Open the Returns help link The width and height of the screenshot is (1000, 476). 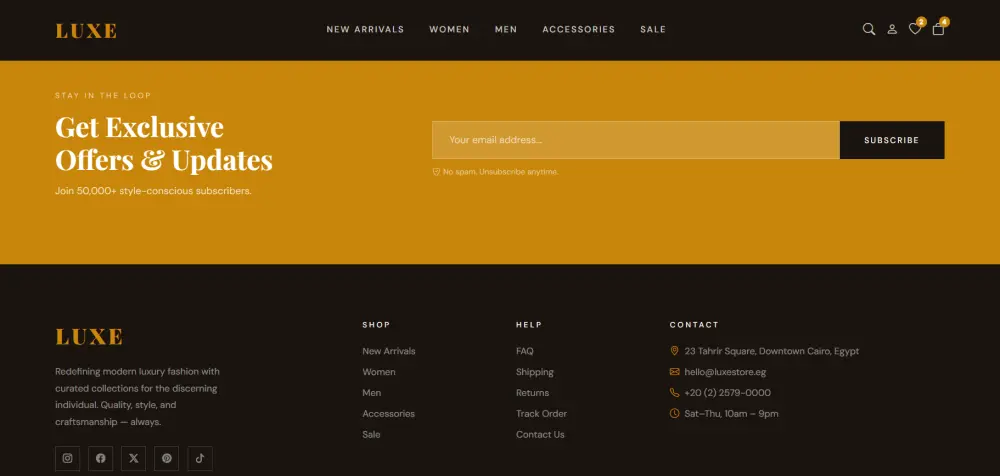point(533,392)
